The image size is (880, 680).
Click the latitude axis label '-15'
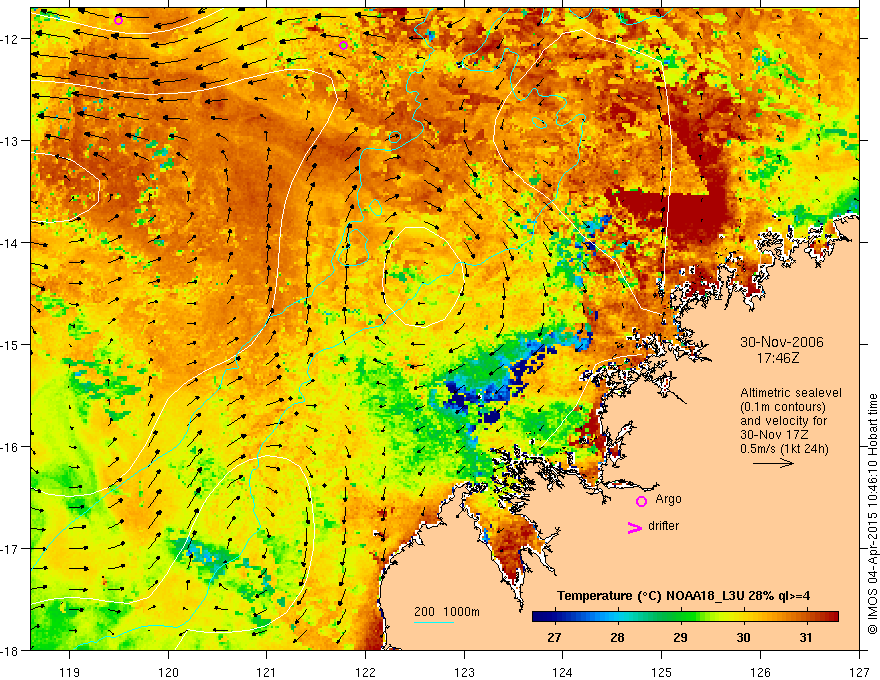pos(11,344)
